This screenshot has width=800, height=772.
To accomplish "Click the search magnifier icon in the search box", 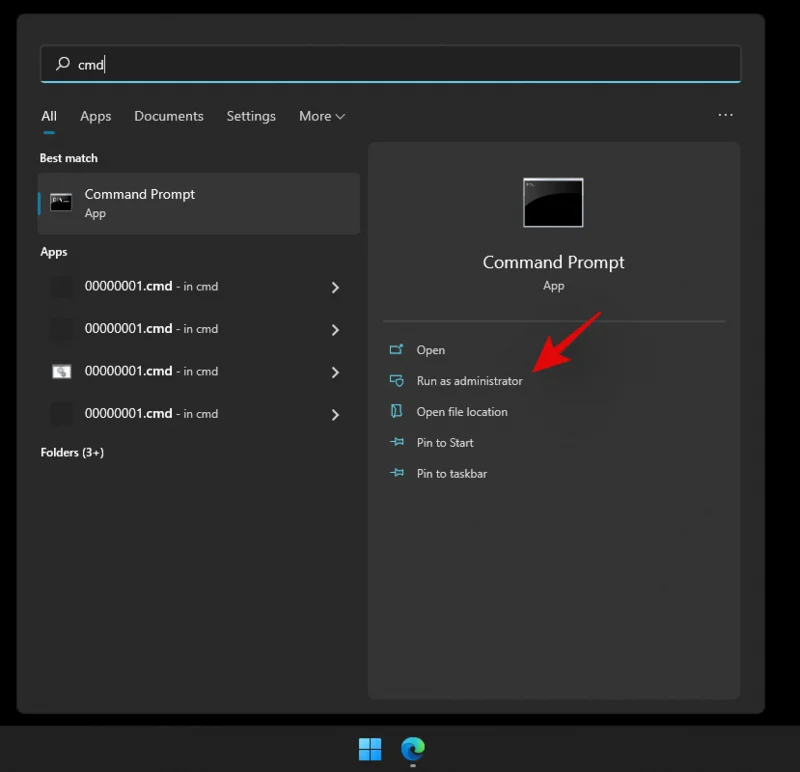I will tap(61, 64).
